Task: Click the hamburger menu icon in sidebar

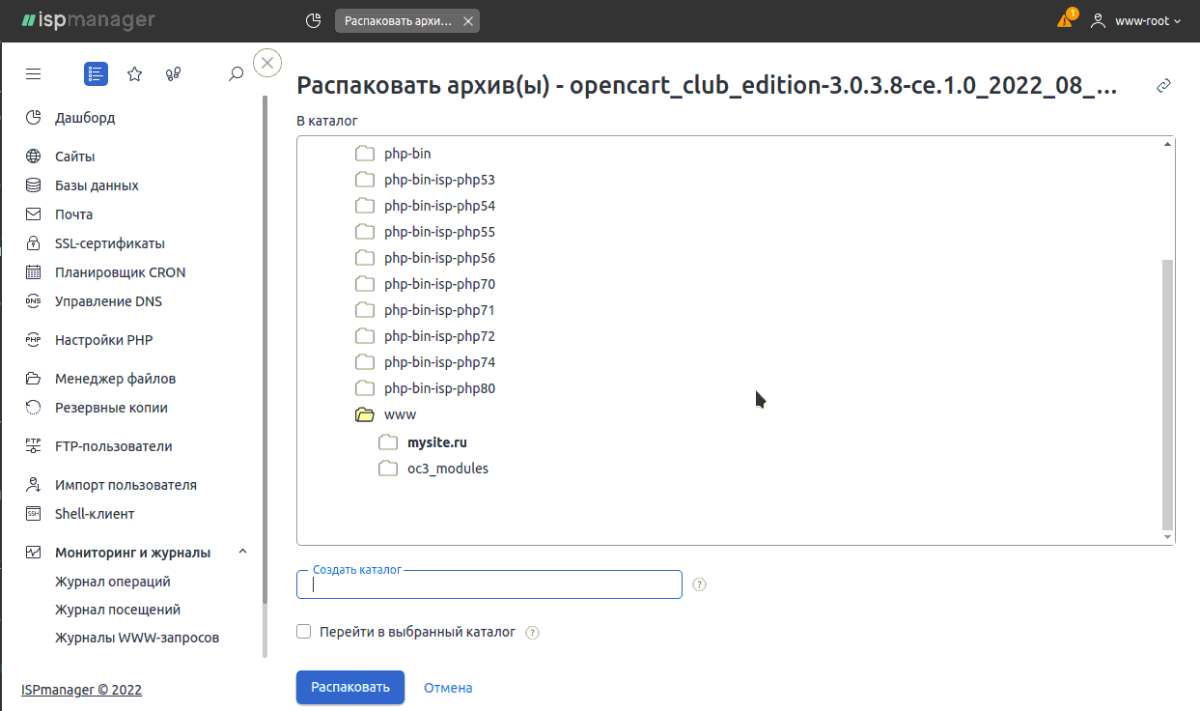Action: [34, 74]
